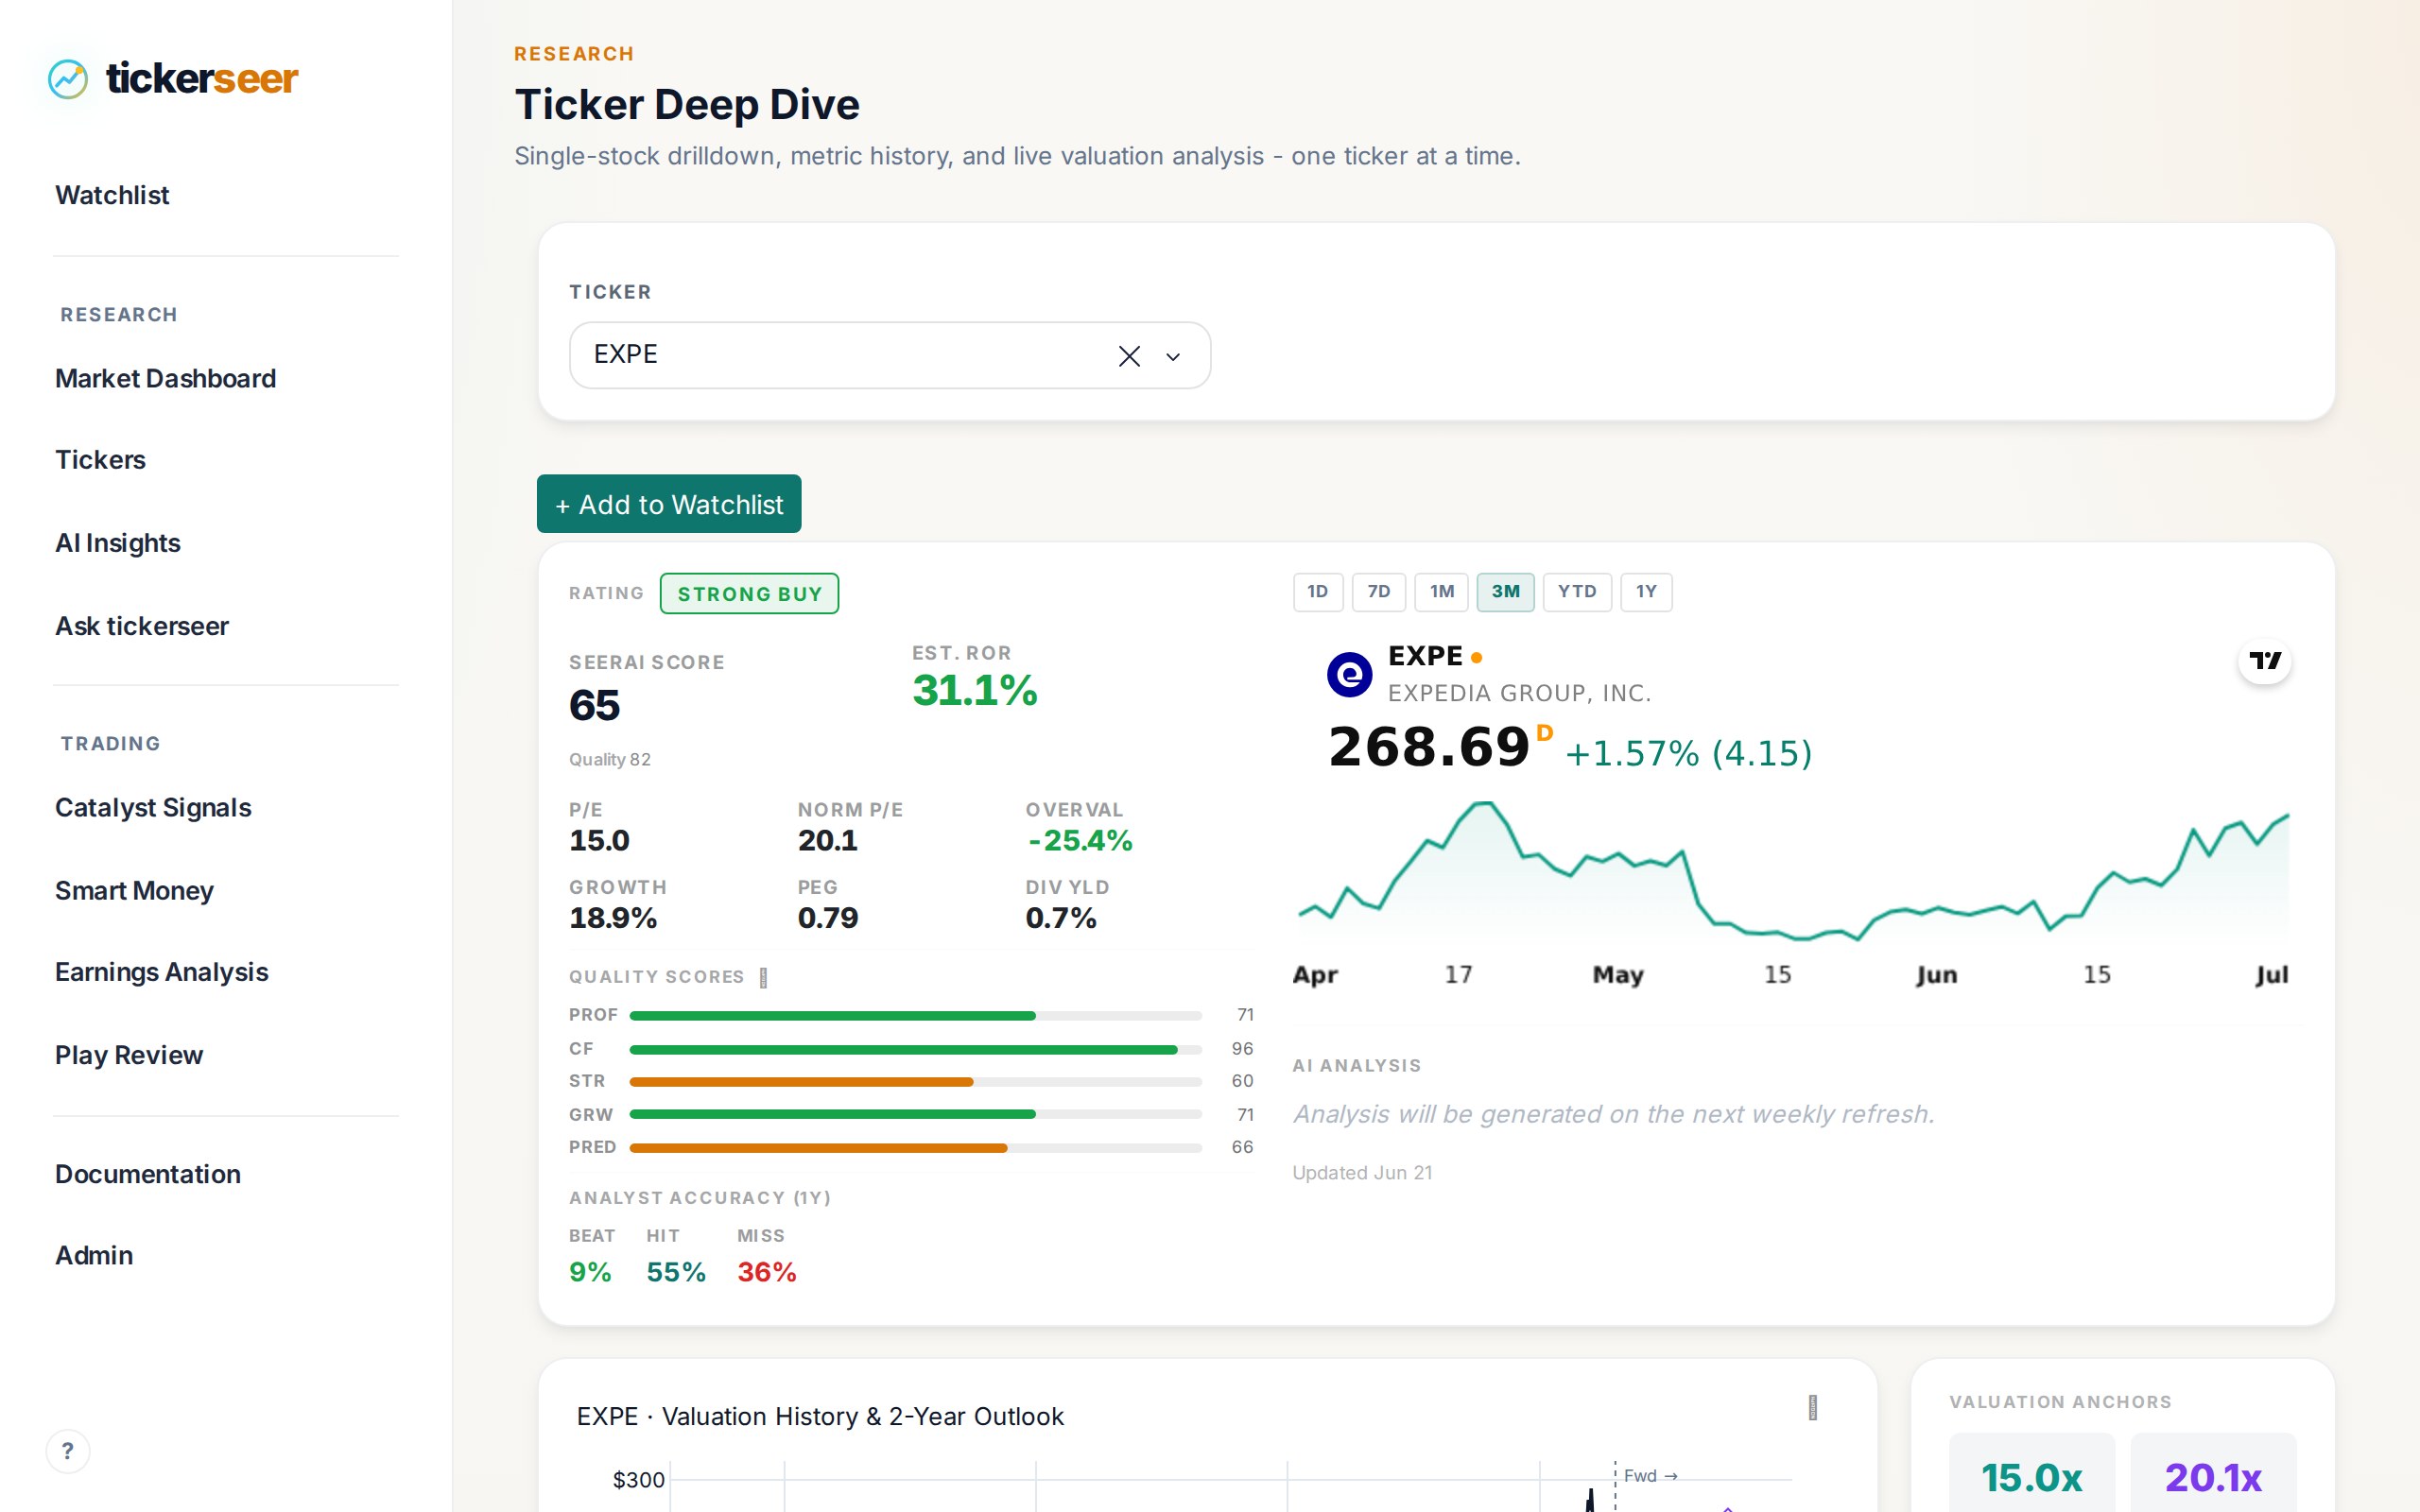Go to Market Dashboard
The image size is (2420, 1512).
[x=165, y=378]
